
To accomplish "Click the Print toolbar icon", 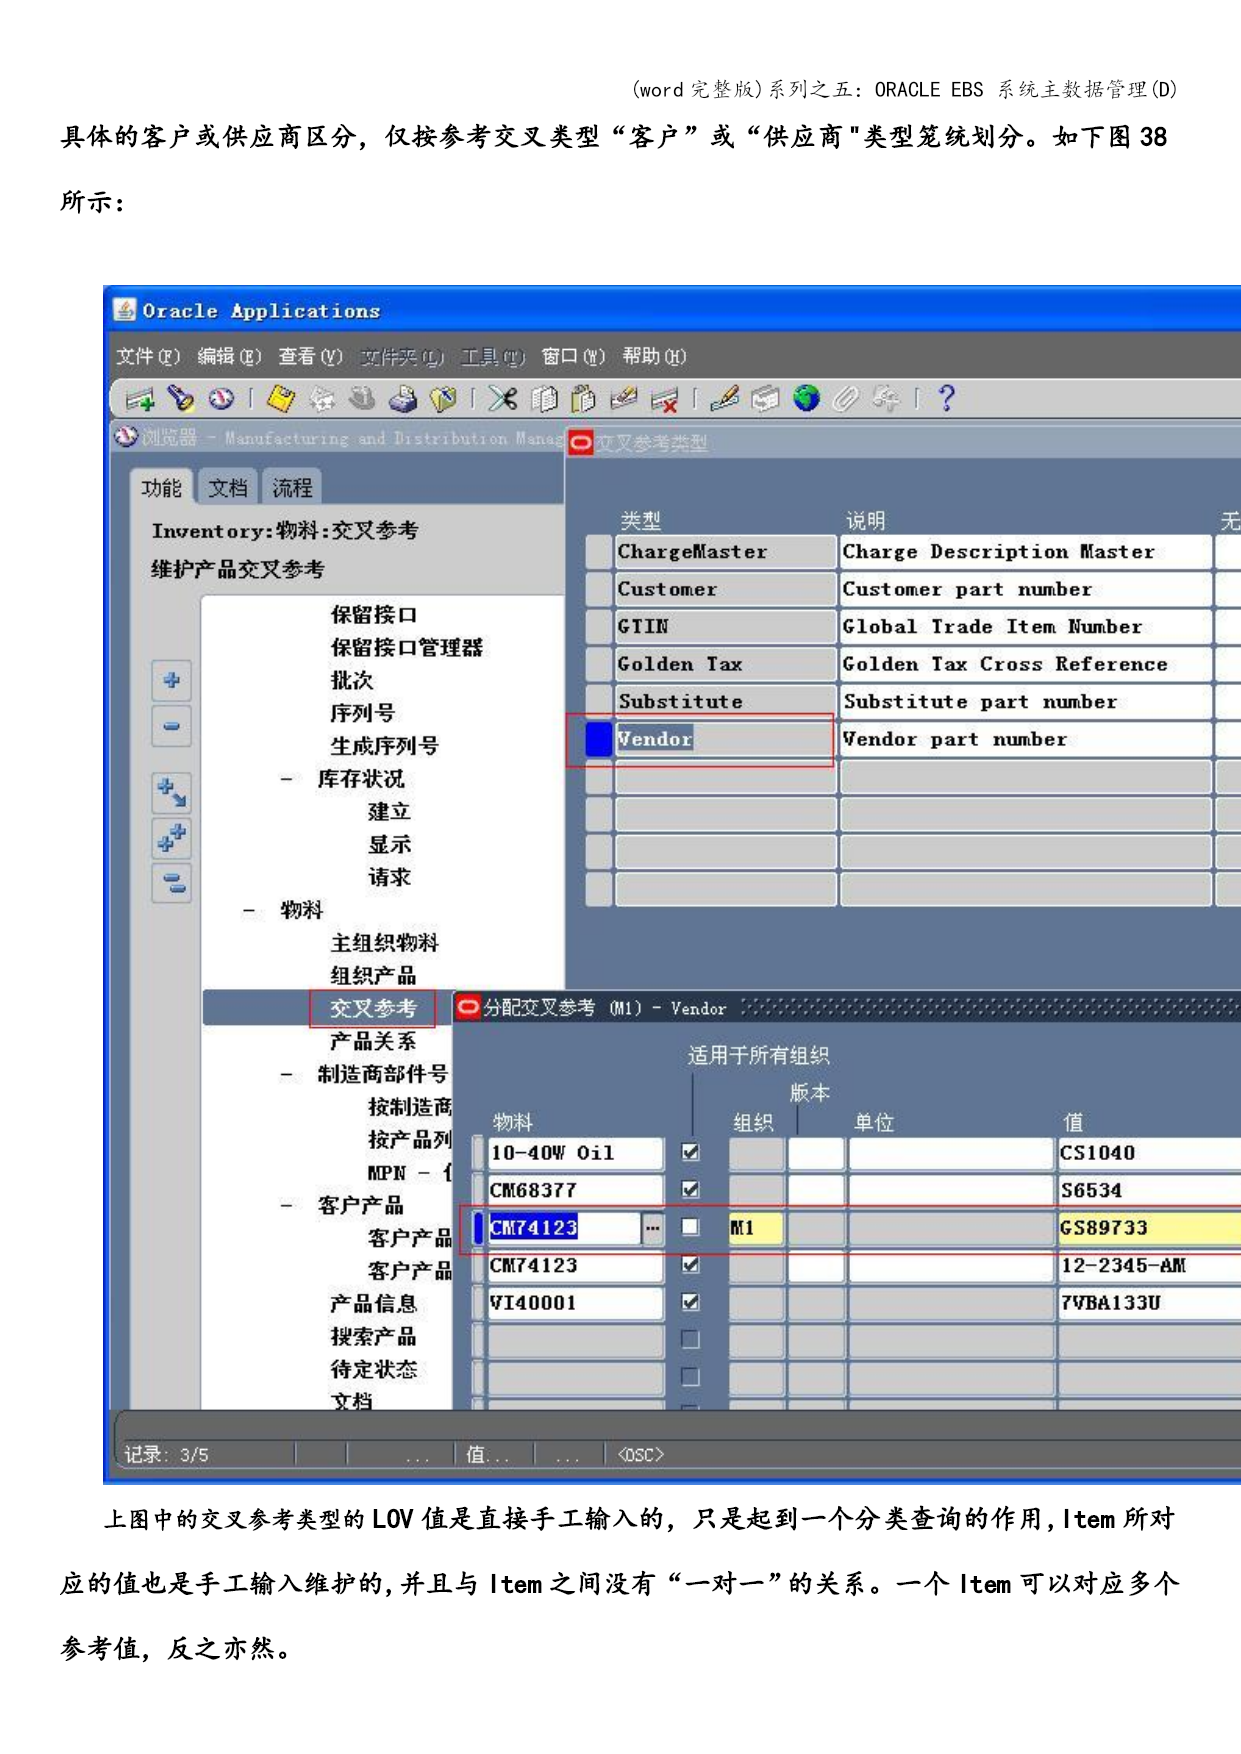I will 403,399.
